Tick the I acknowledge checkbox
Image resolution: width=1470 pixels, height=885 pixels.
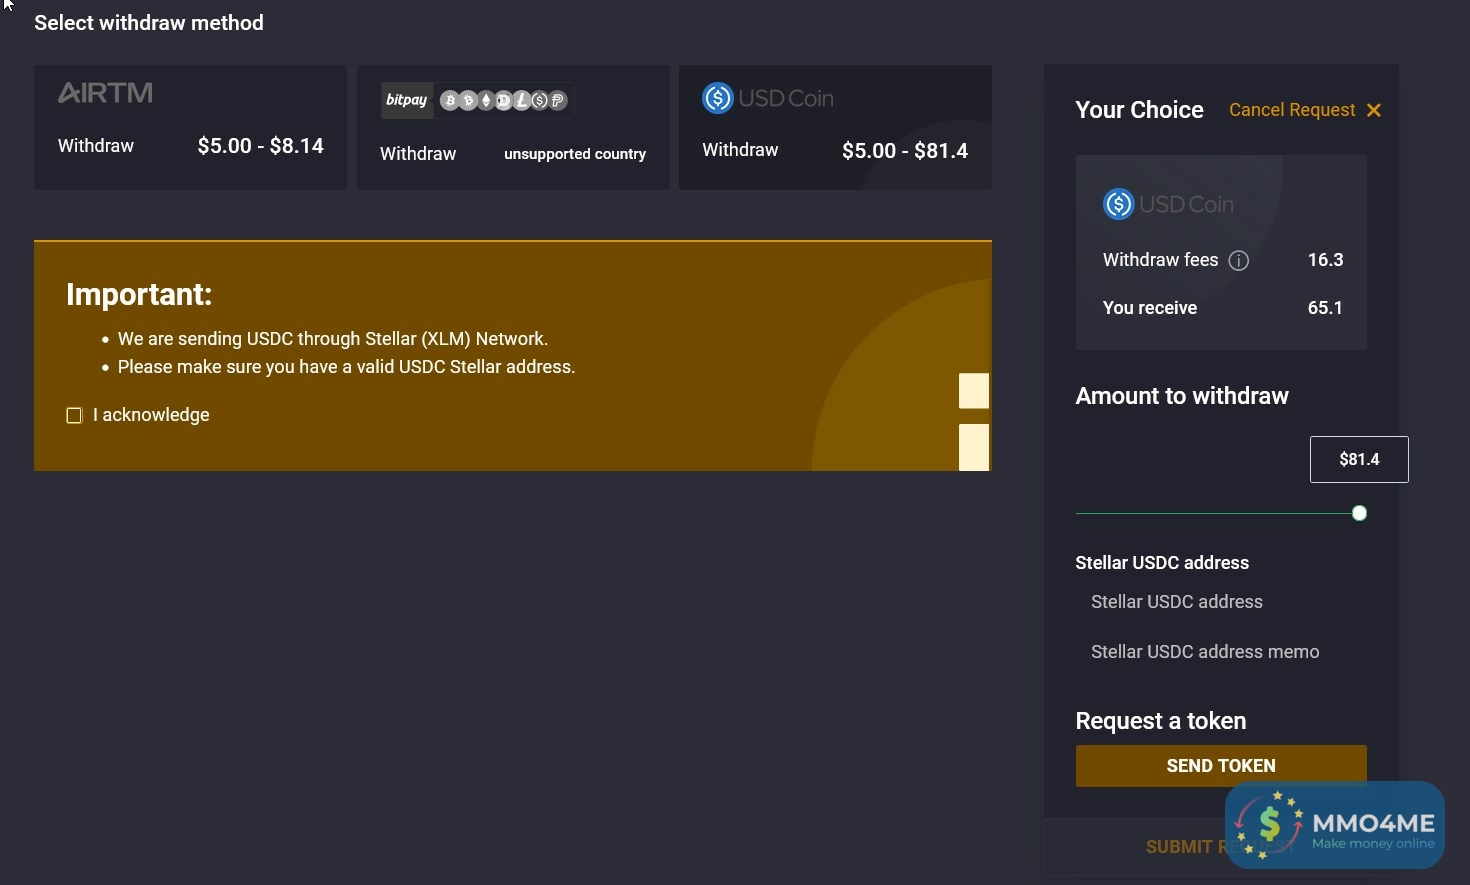[74, 415]
